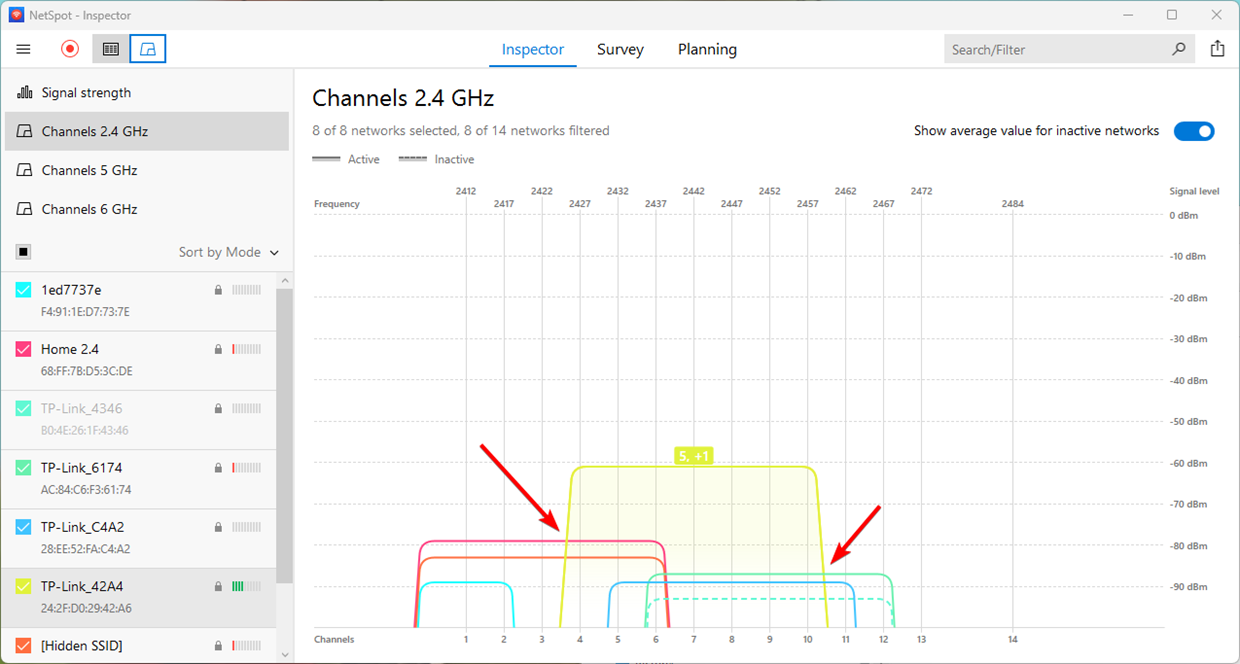Click the Channels 5 GHz sidebar icon

(x=23, y=170)
